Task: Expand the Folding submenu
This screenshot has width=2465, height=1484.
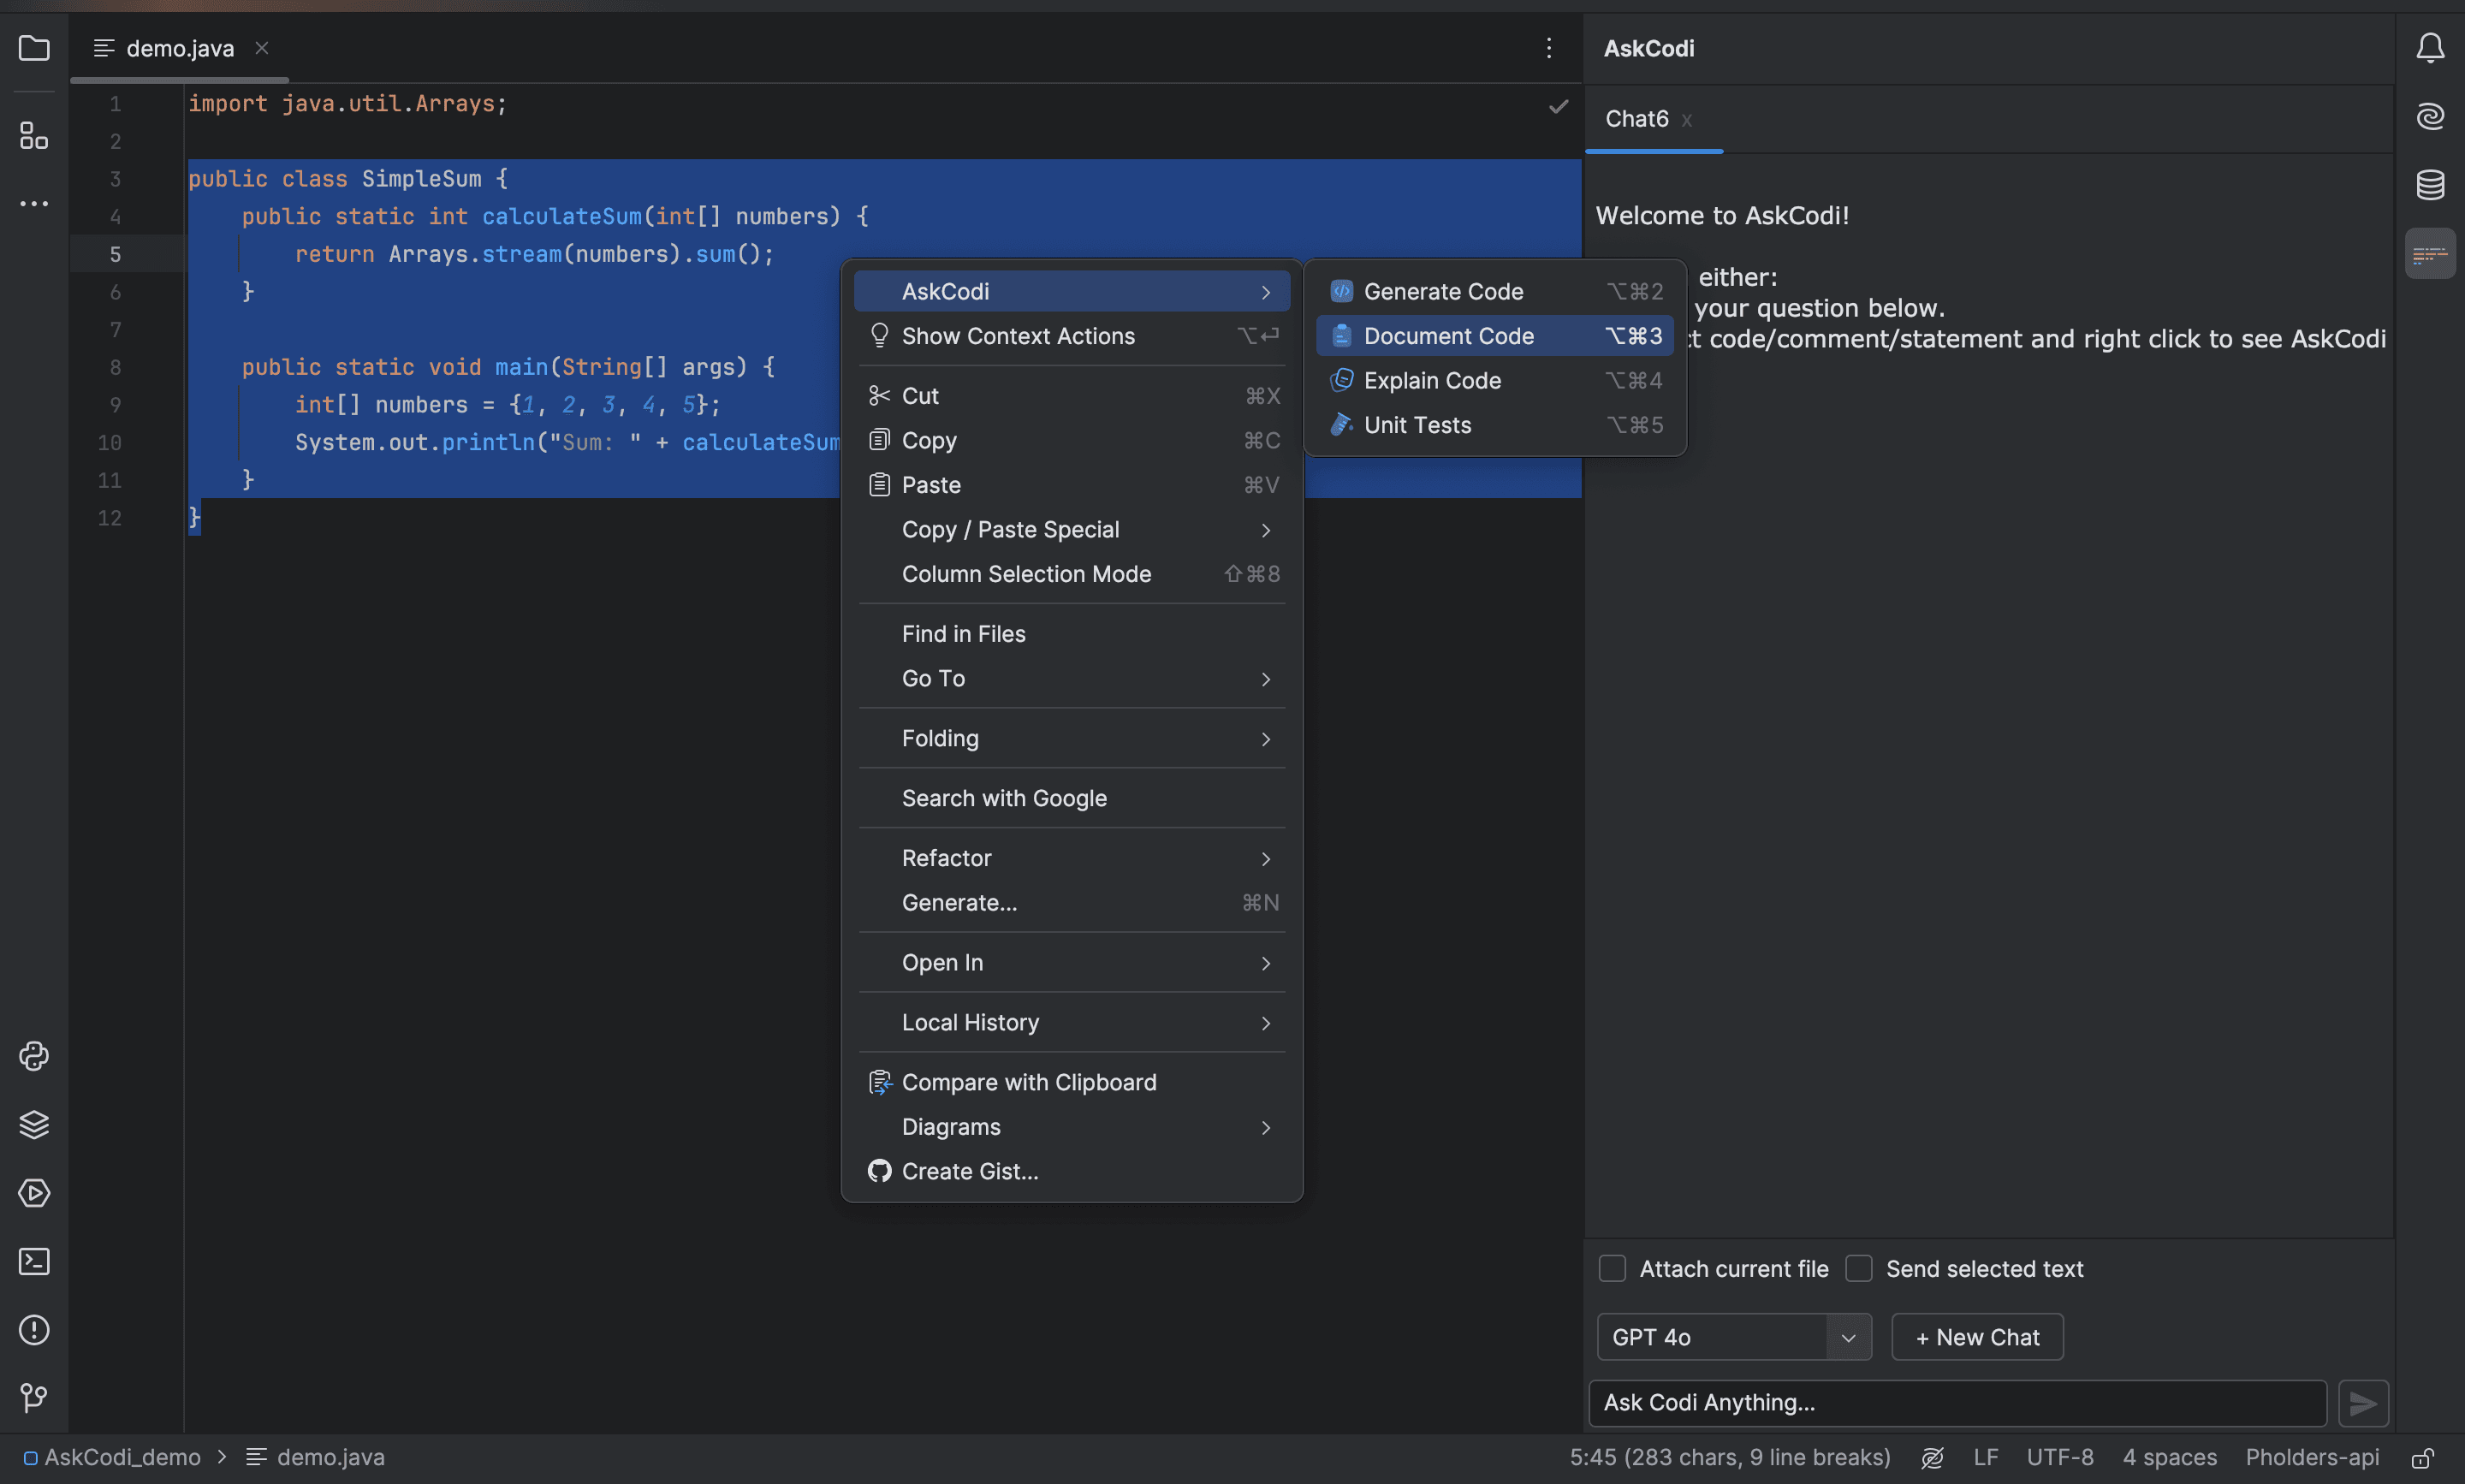Action: [x=1072, y=738]
